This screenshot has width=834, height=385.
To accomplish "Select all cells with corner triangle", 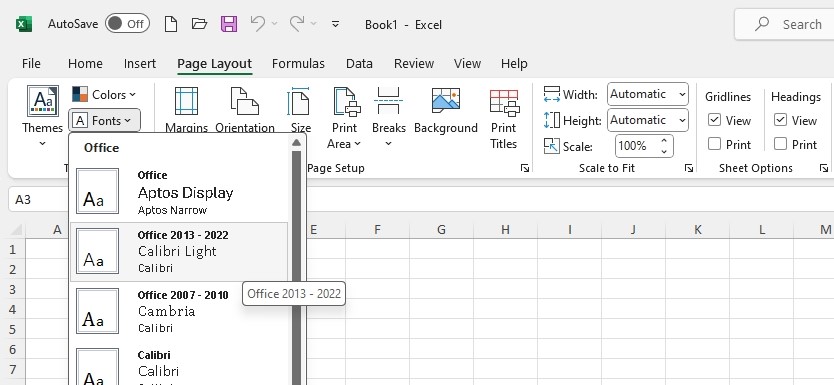I will click(16, 230).
